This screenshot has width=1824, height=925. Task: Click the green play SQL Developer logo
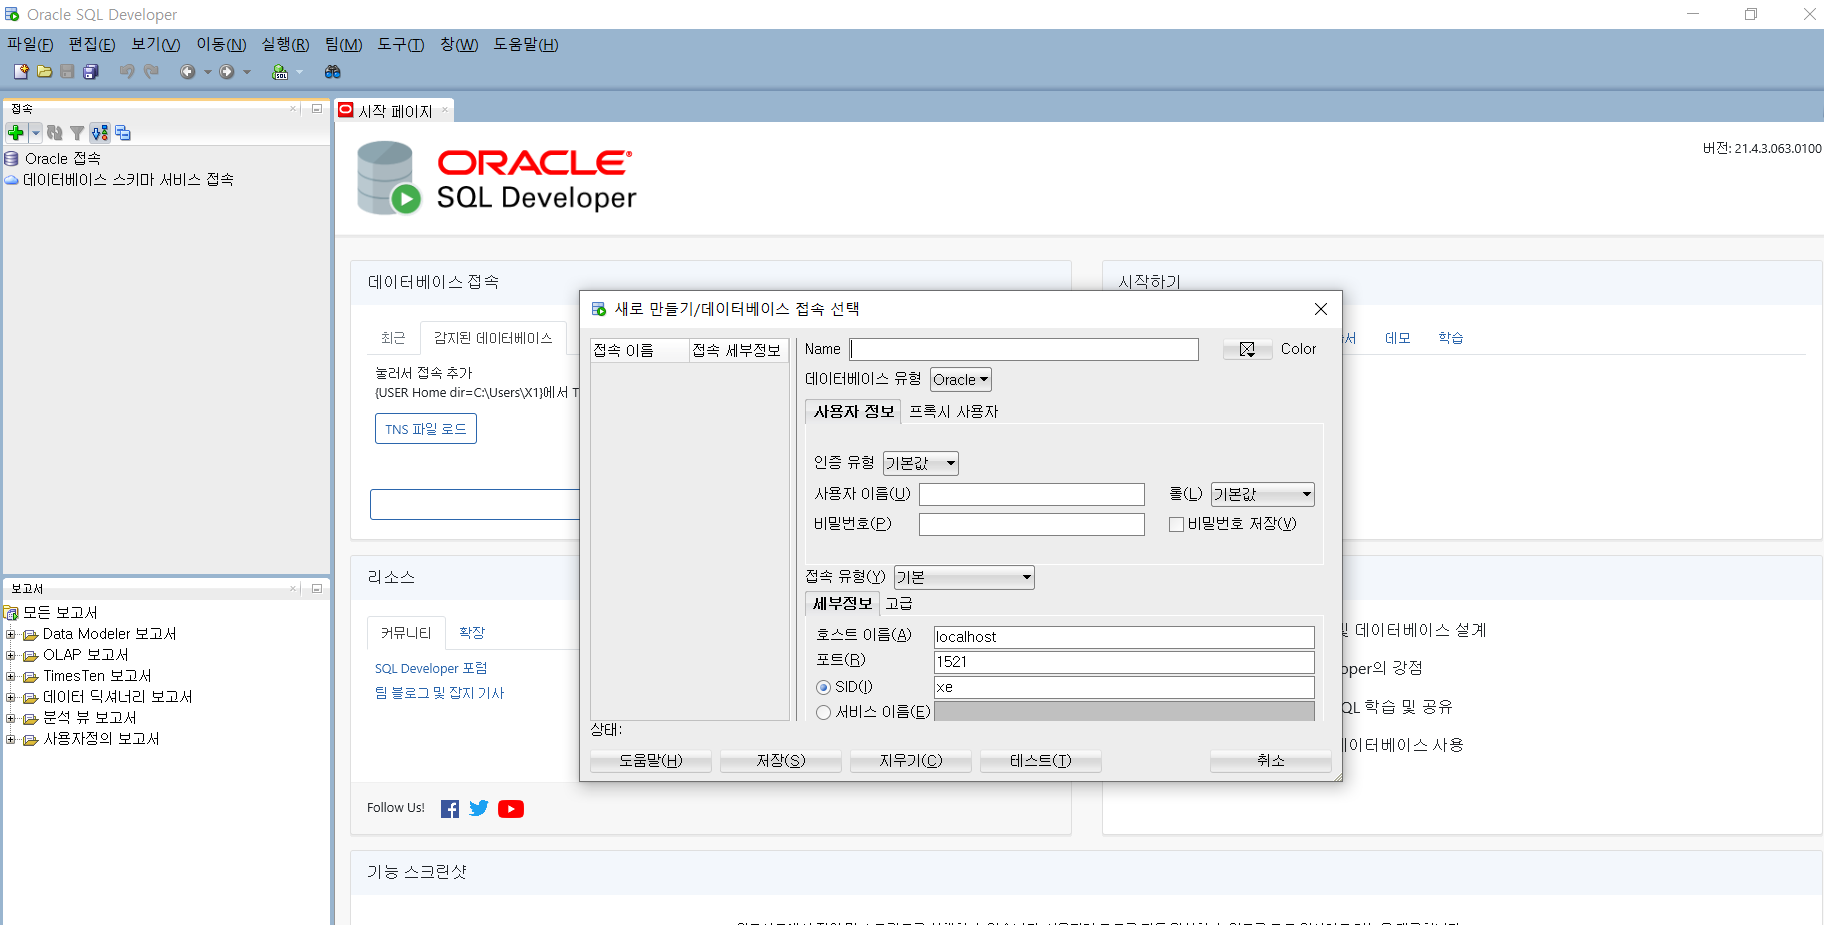tap(405, 199)
